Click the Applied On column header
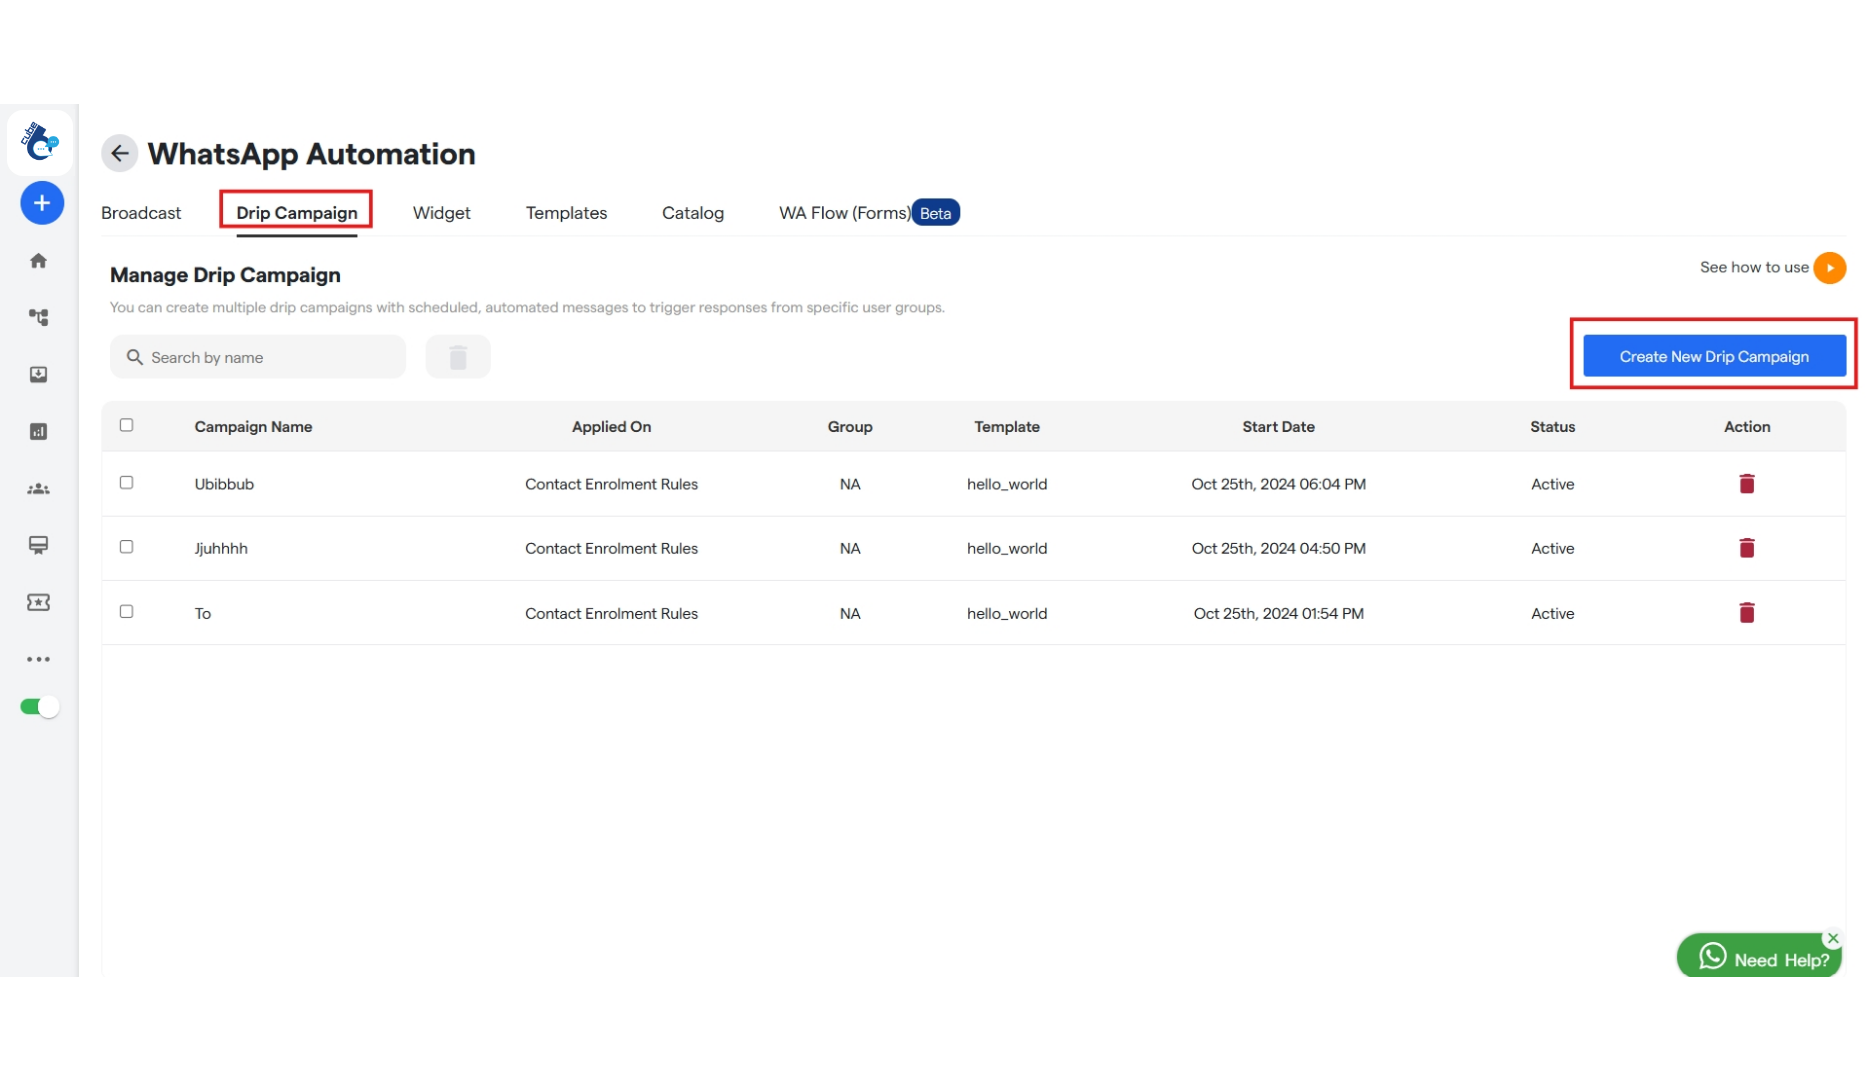Screen dimensions: 1866x1080 click(611, 427)
